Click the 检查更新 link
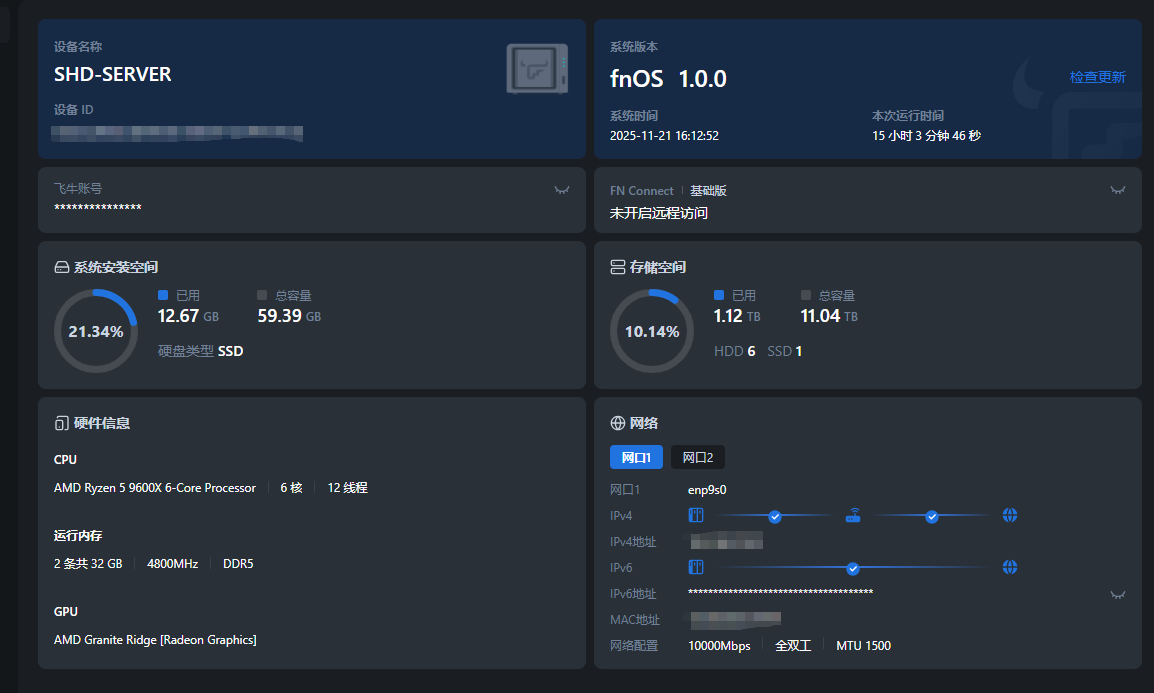Screen dimensions: 1154x693 pyautogui.click(x=1097, y=77)
